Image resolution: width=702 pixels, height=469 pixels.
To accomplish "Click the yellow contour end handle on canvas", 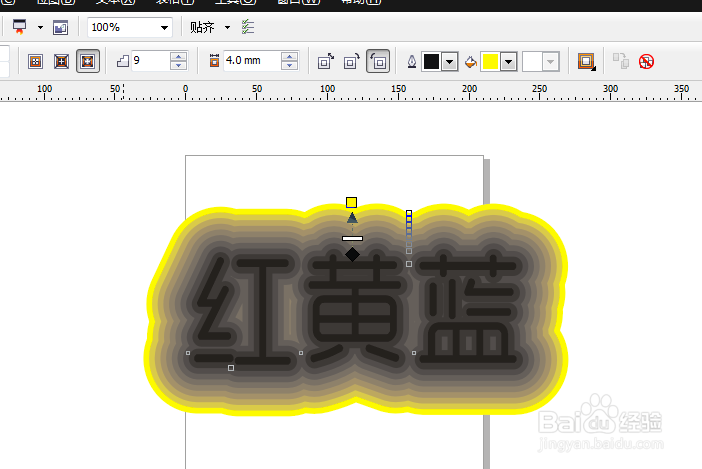I will tap(351, 202).
